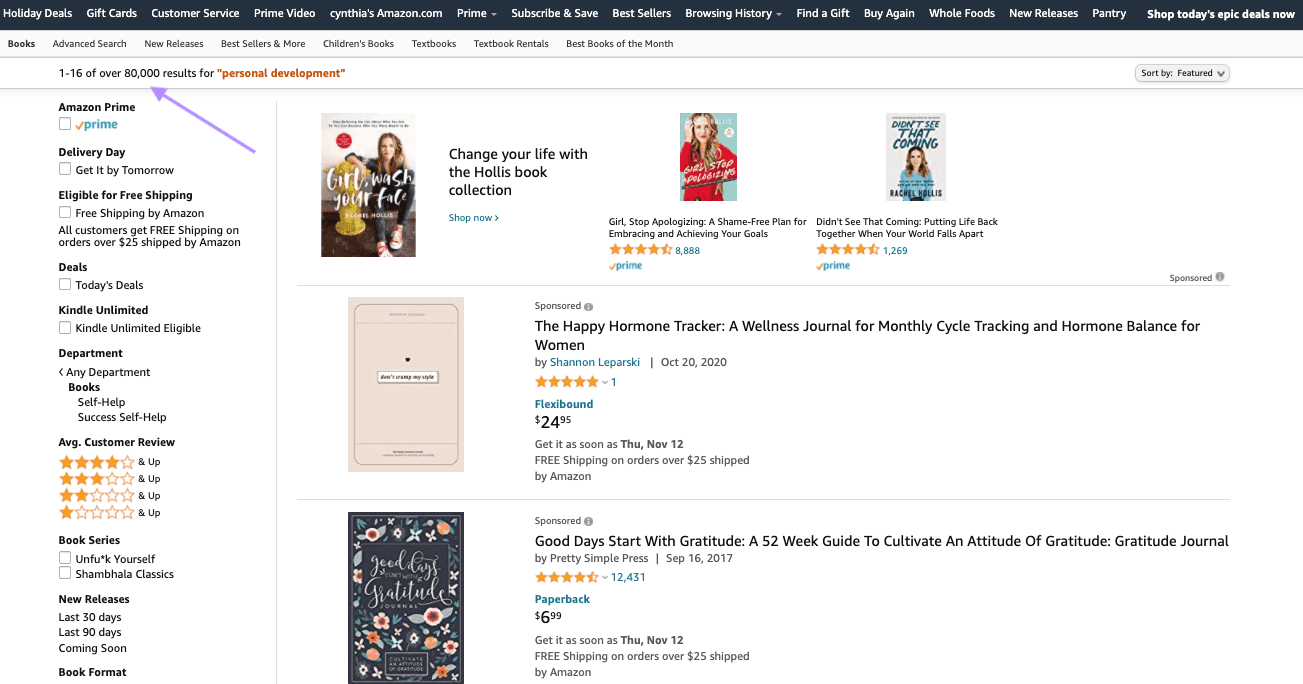Image resolution: width=1303 pixels, height=684 pixels.
Task: Check Today's Deals filter
Action: [x=64, y=285]
